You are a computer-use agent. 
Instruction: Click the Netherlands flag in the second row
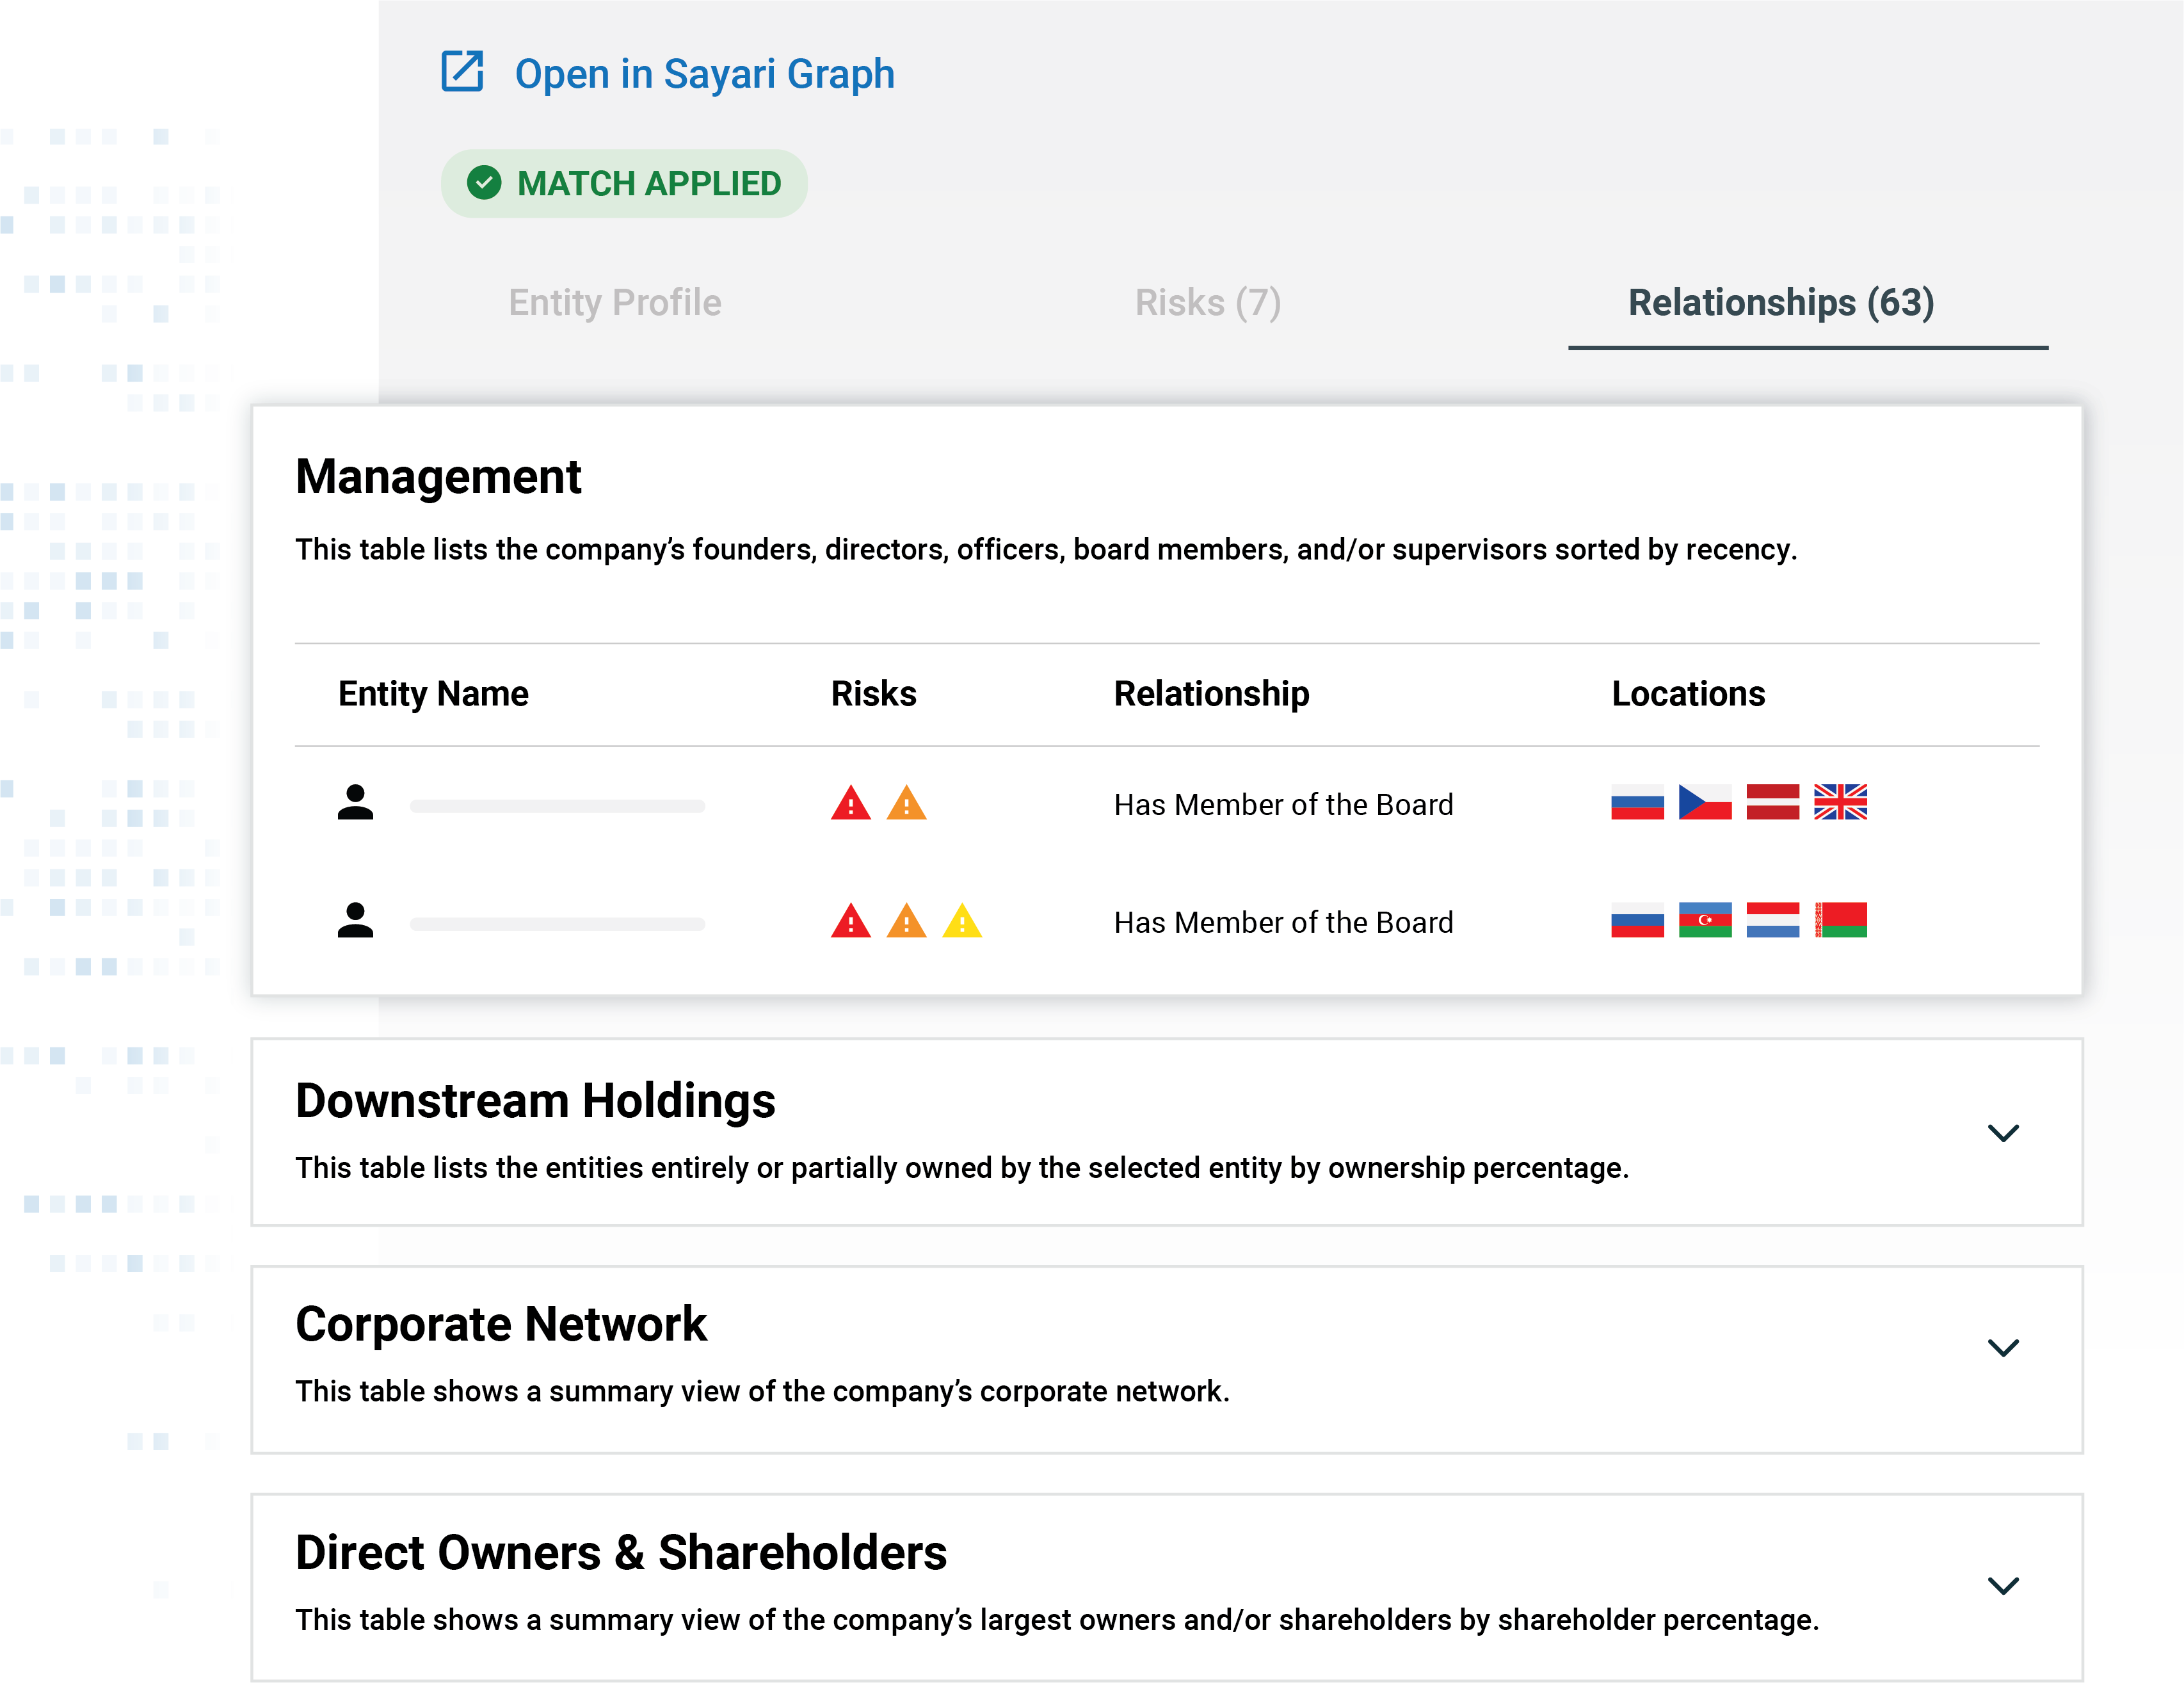pyautogui.click(x=1773, y=920)
